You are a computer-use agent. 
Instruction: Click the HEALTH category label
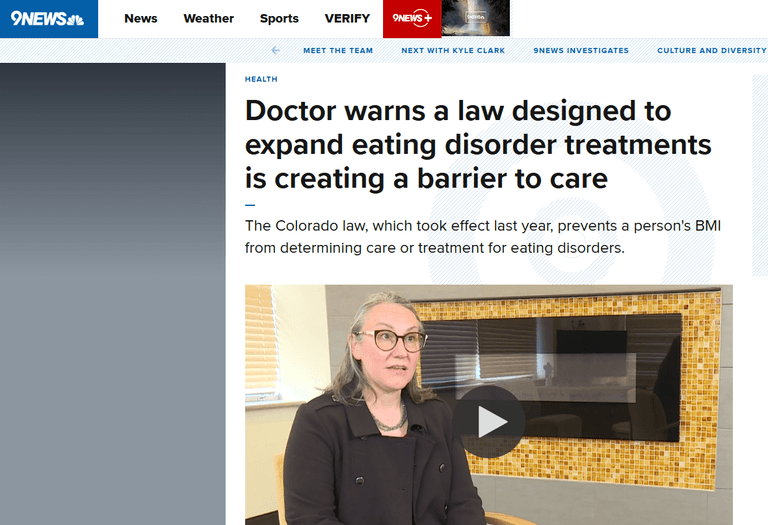tap(261, 79)
